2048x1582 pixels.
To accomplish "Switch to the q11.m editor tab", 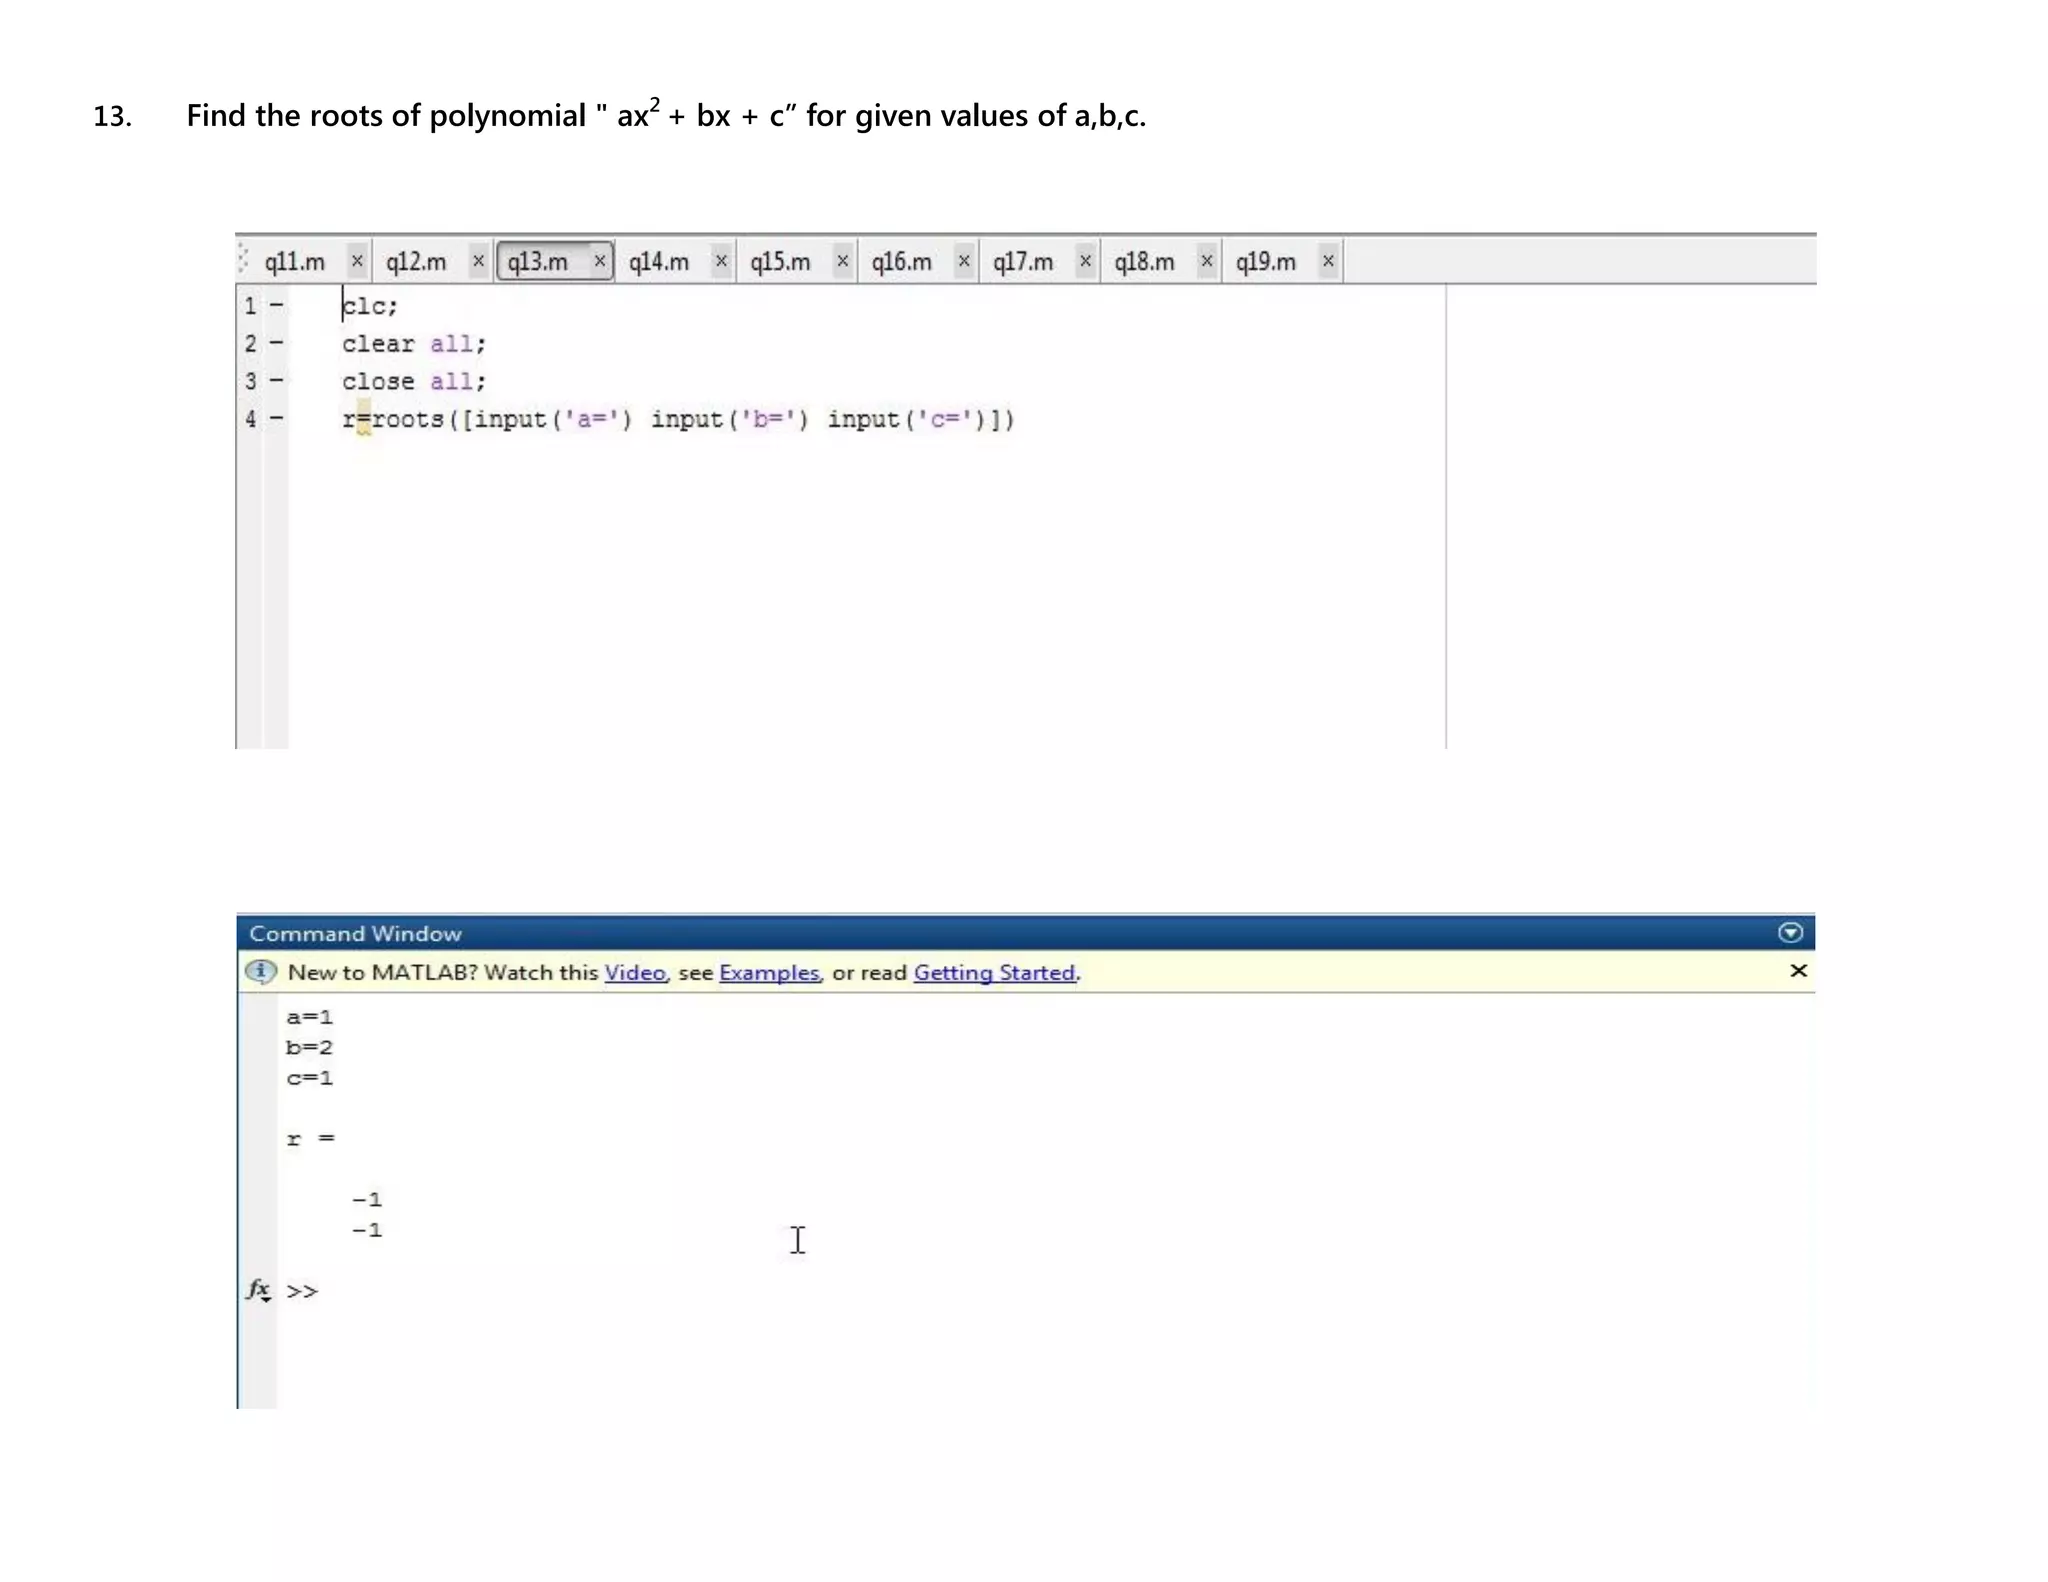I will click(295, 262).
